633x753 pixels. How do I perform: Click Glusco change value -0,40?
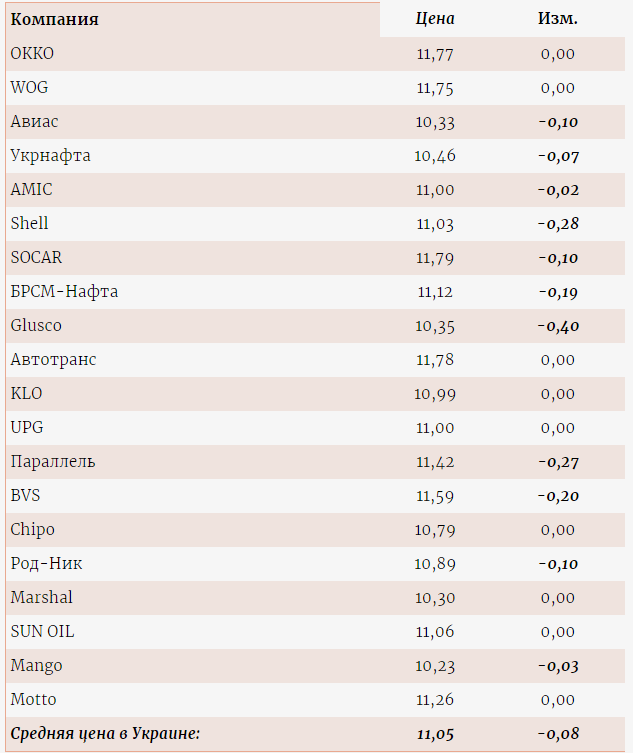coord(558,326)
